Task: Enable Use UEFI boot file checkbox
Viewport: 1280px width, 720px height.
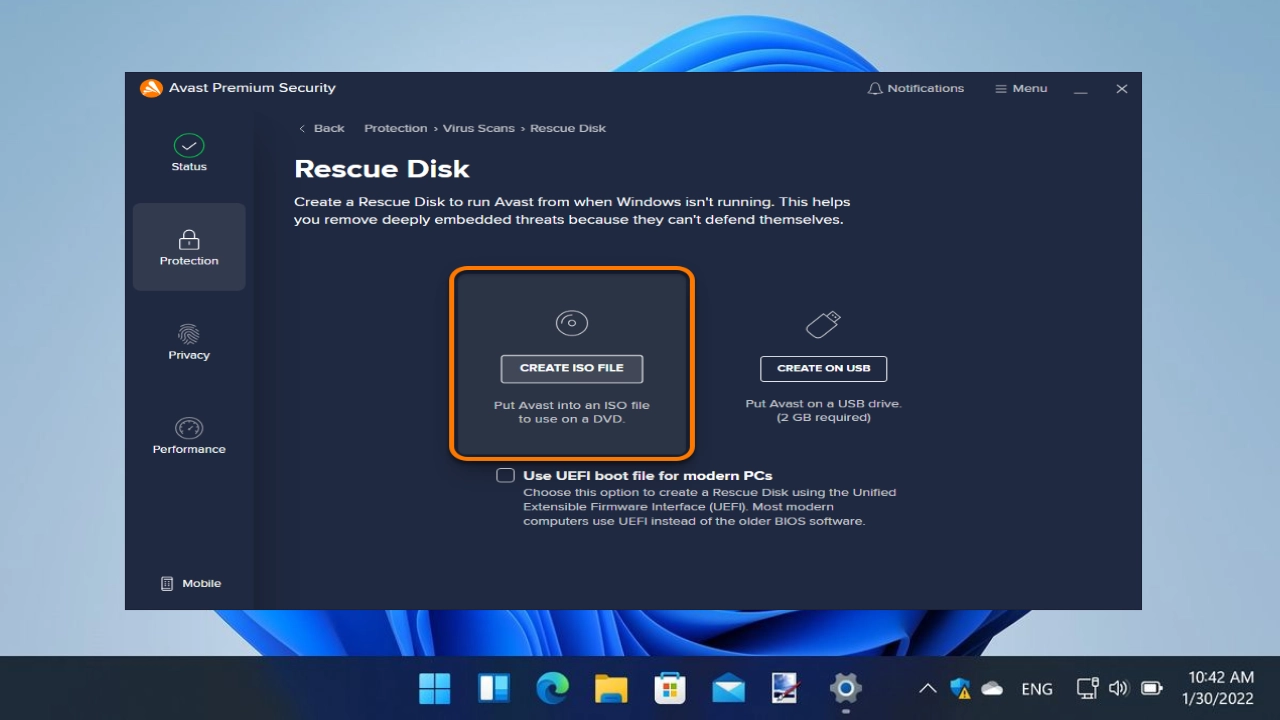Action: point(506,475)
